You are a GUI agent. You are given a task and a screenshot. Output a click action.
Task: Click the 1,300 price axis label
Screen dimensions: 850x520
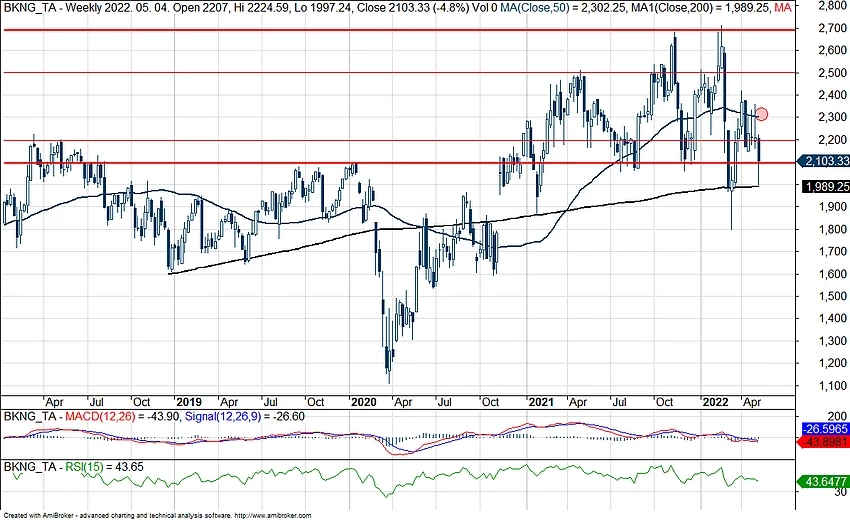(x=832, y=341)
